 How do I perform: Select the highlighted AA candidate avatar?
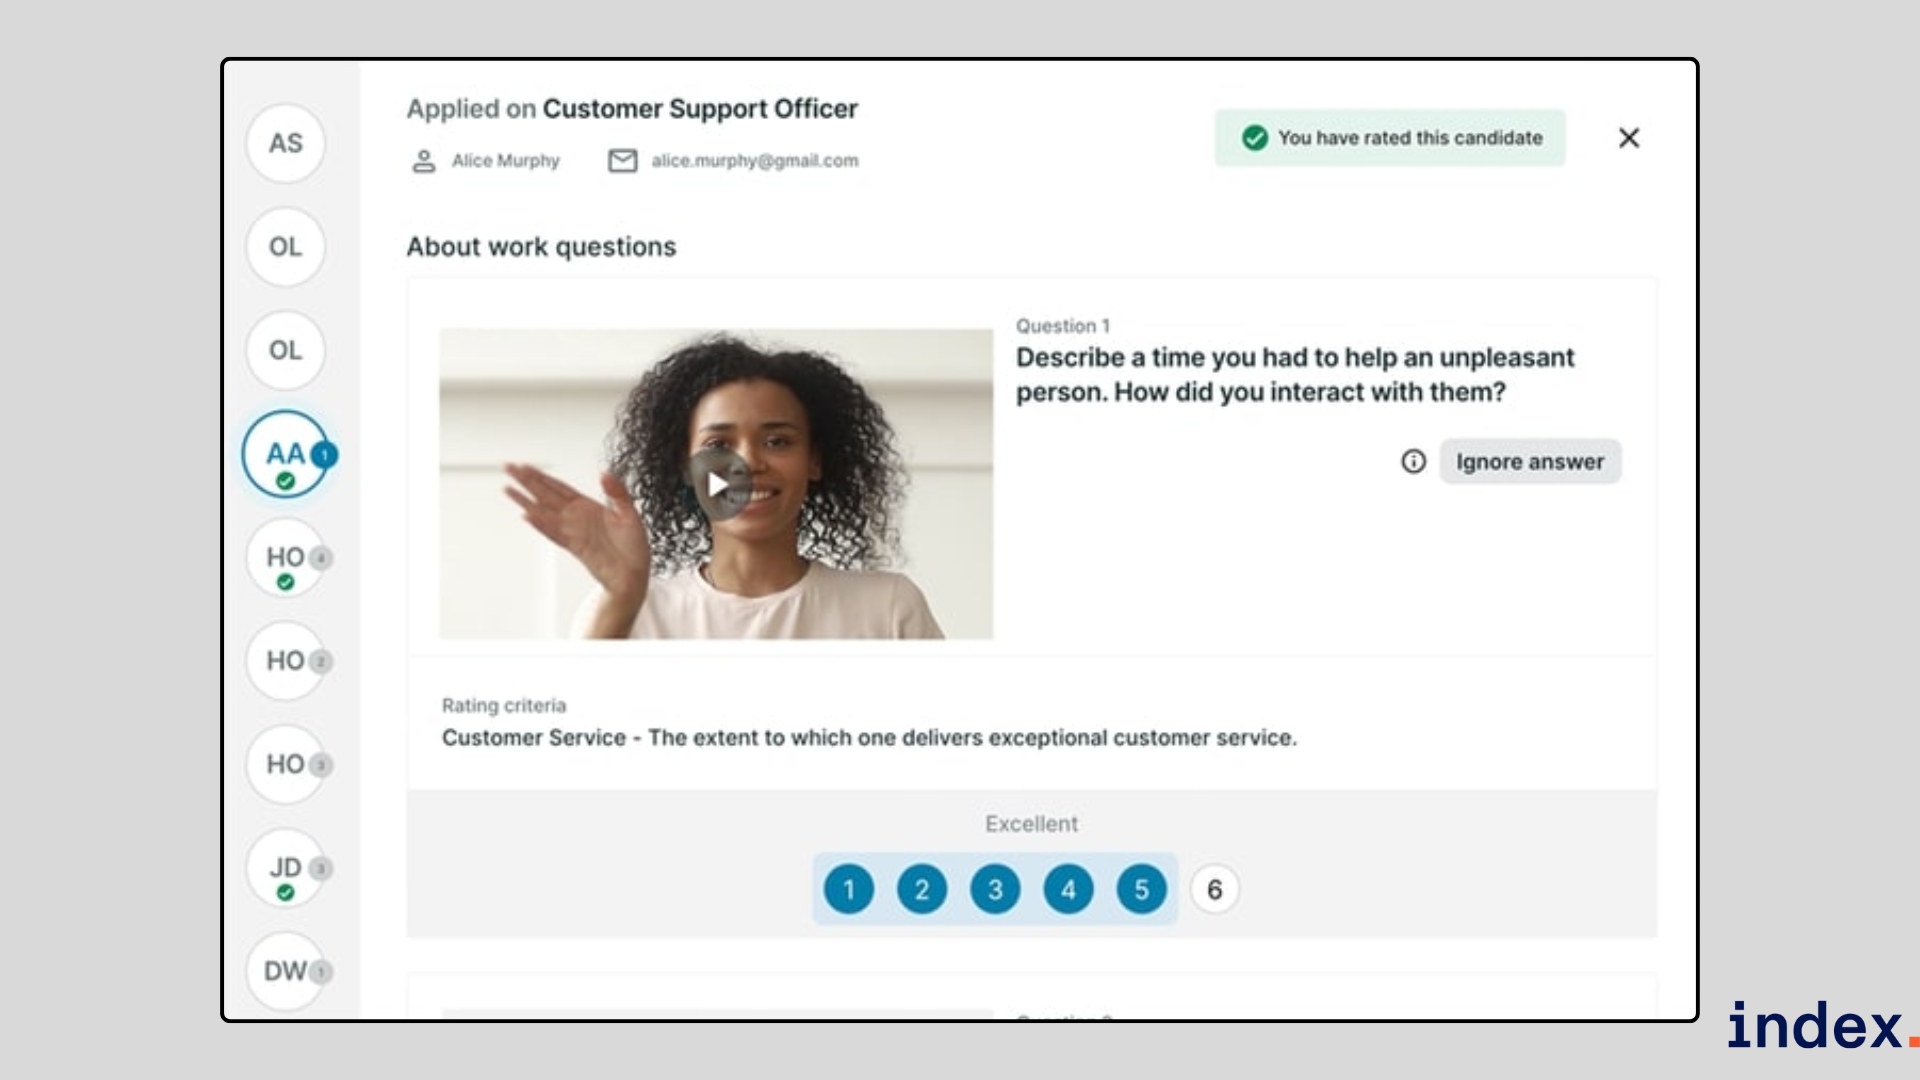point(286,455)
